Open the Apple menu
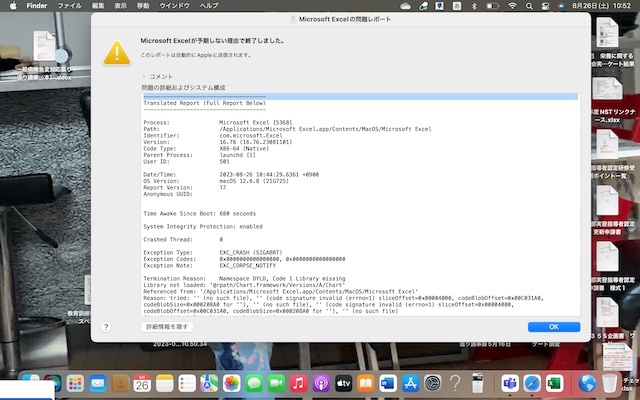 pos(12,6)
